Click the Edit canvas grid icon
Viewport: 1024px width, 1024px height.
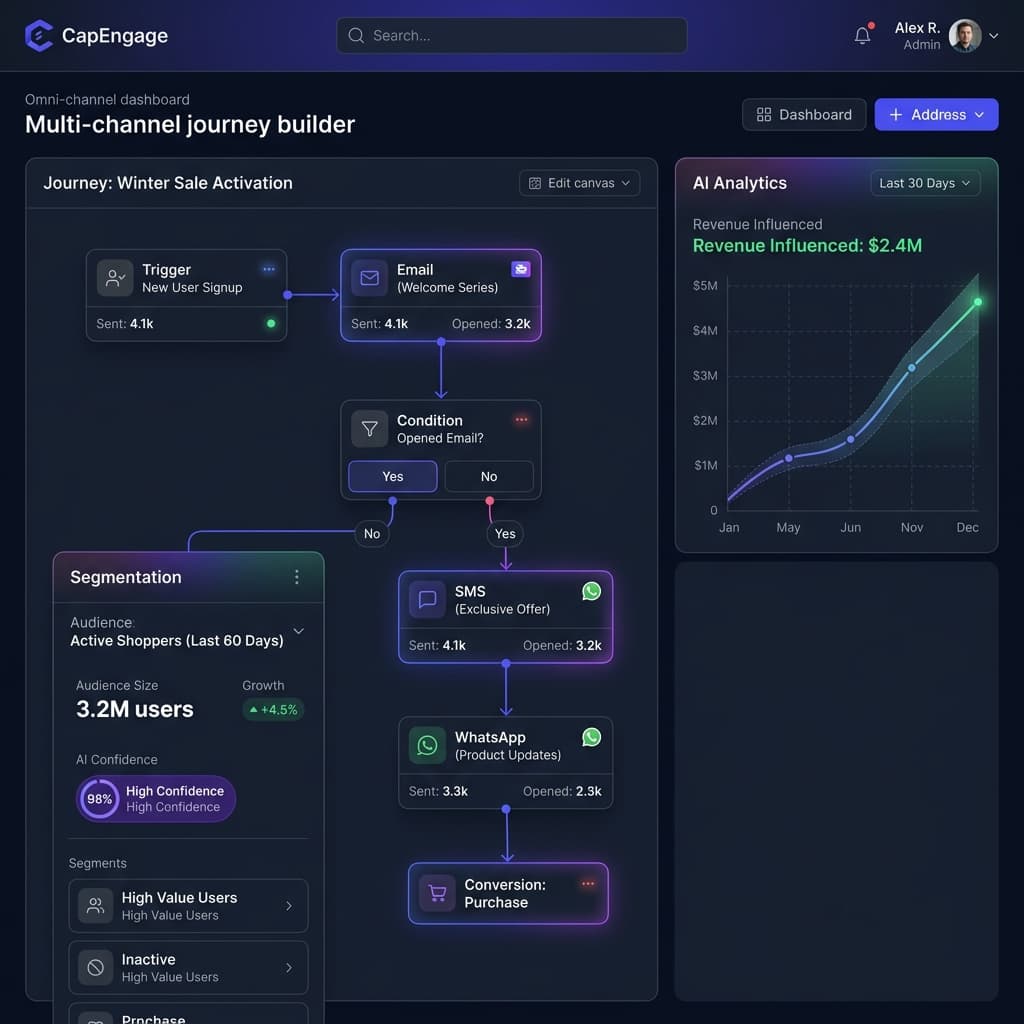(x=534, y=184)
